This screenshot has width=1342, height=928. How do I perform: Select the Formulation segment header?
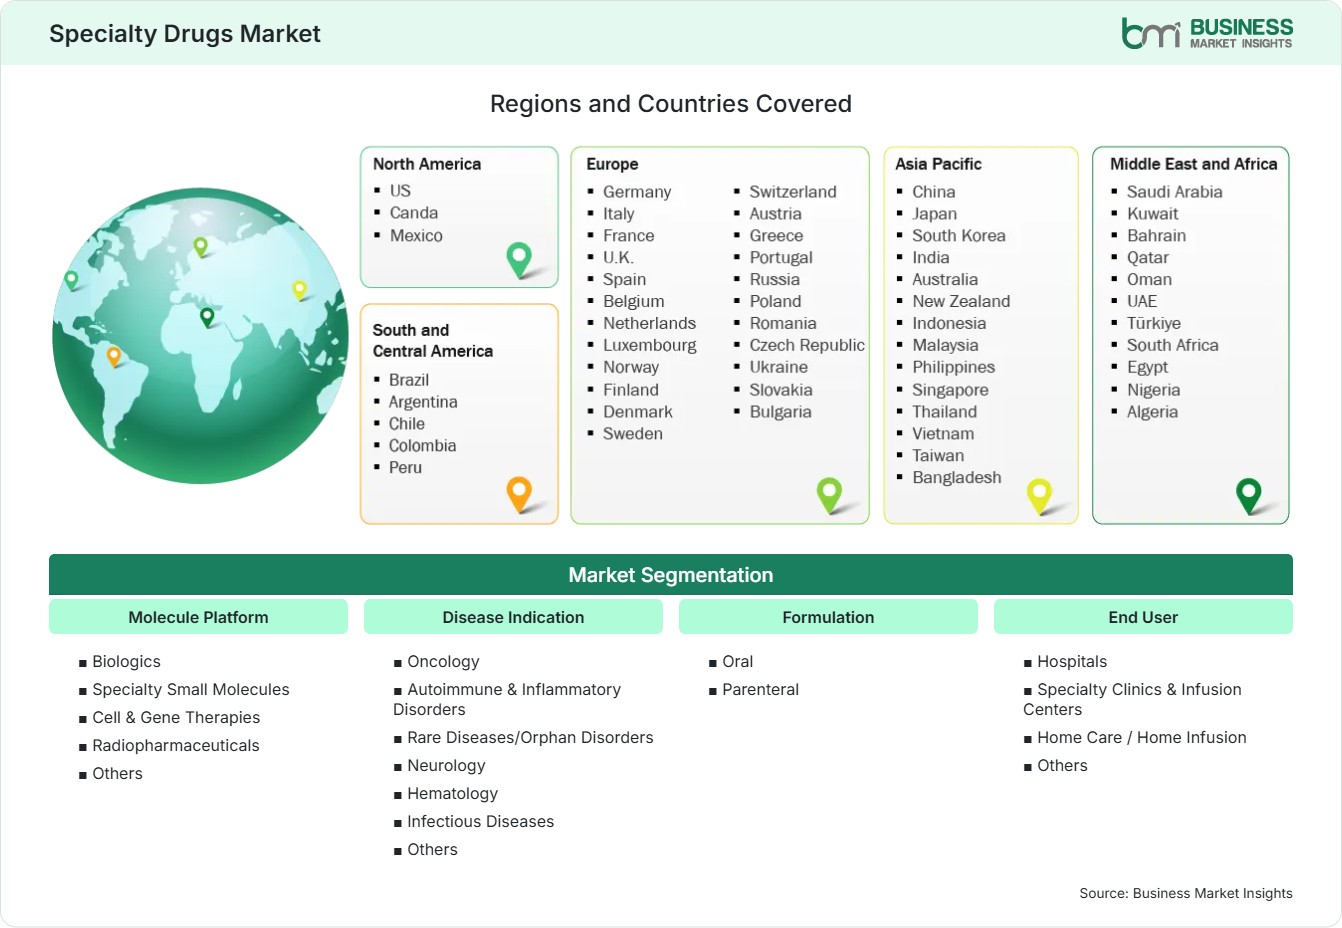tap(828, 617)
